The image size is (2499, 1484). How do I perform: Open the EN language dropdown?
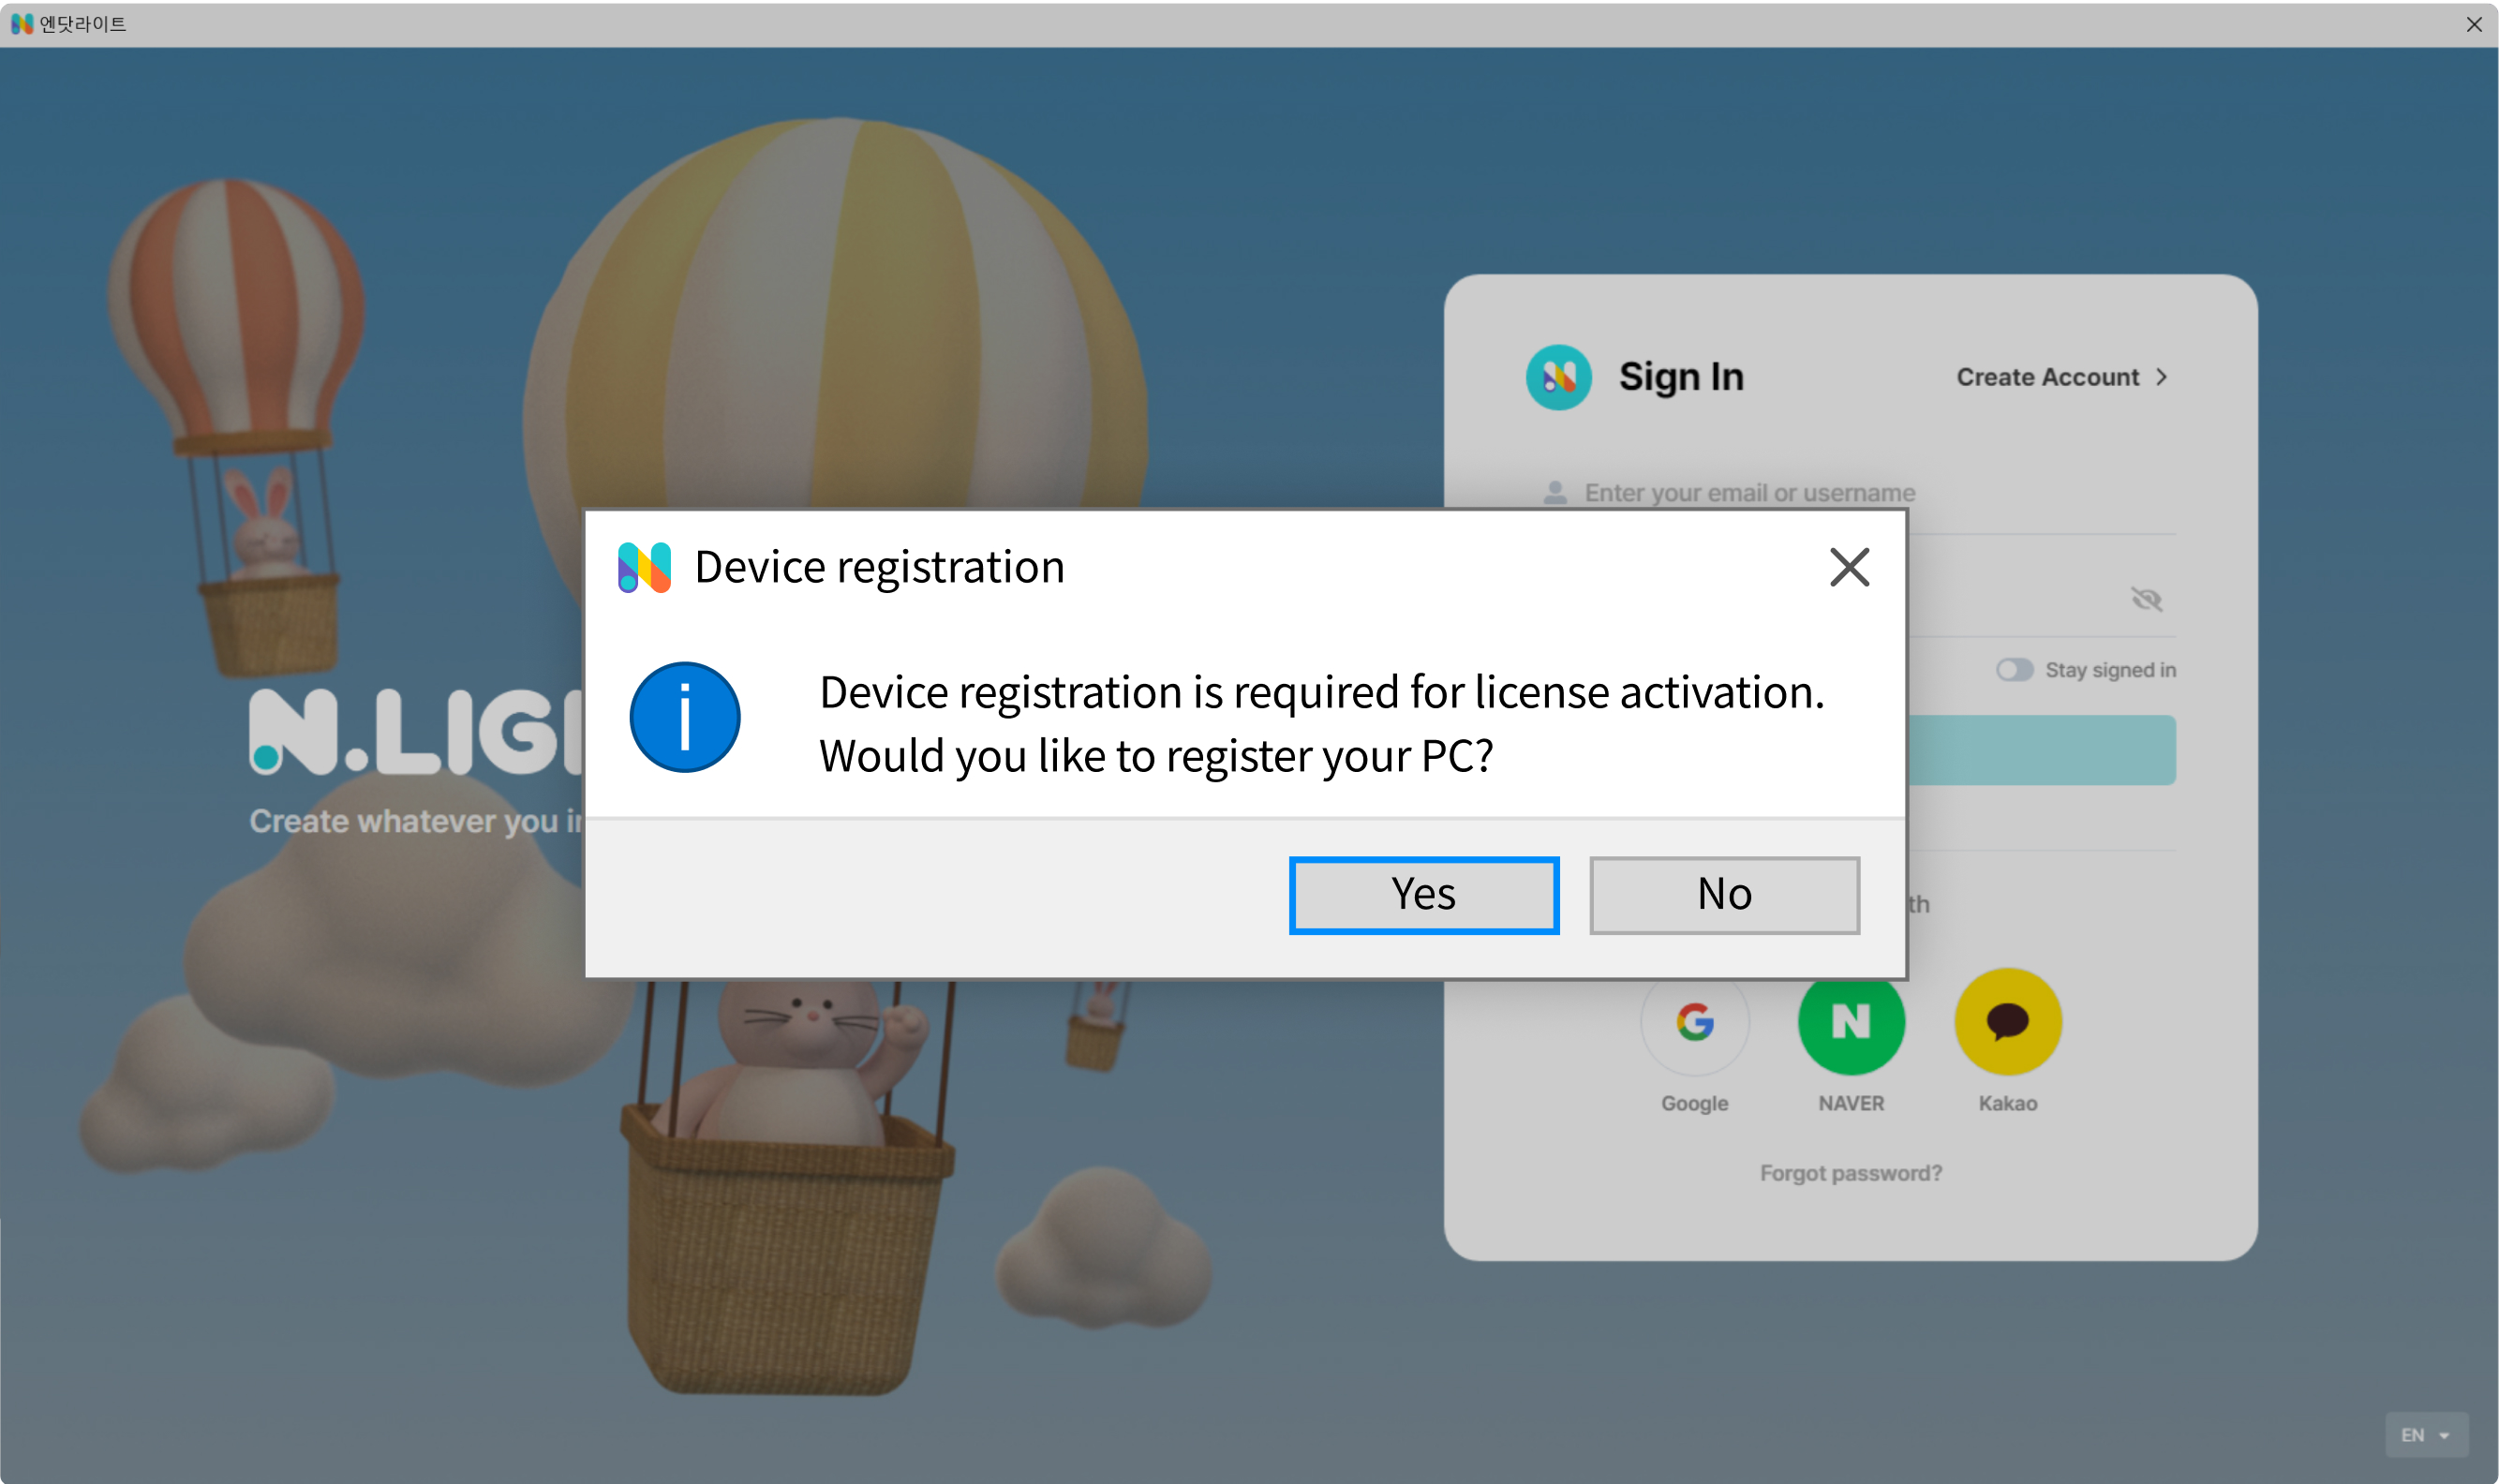pos(2426,1435)
